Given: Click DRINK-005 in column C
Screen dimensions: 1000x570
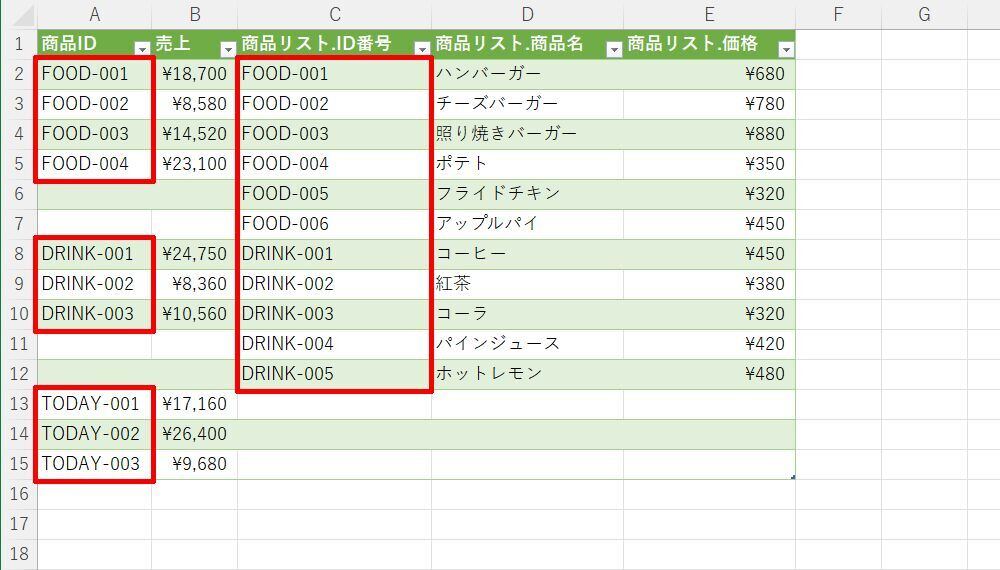Looking at the screenshot, I should coord(334,374).
